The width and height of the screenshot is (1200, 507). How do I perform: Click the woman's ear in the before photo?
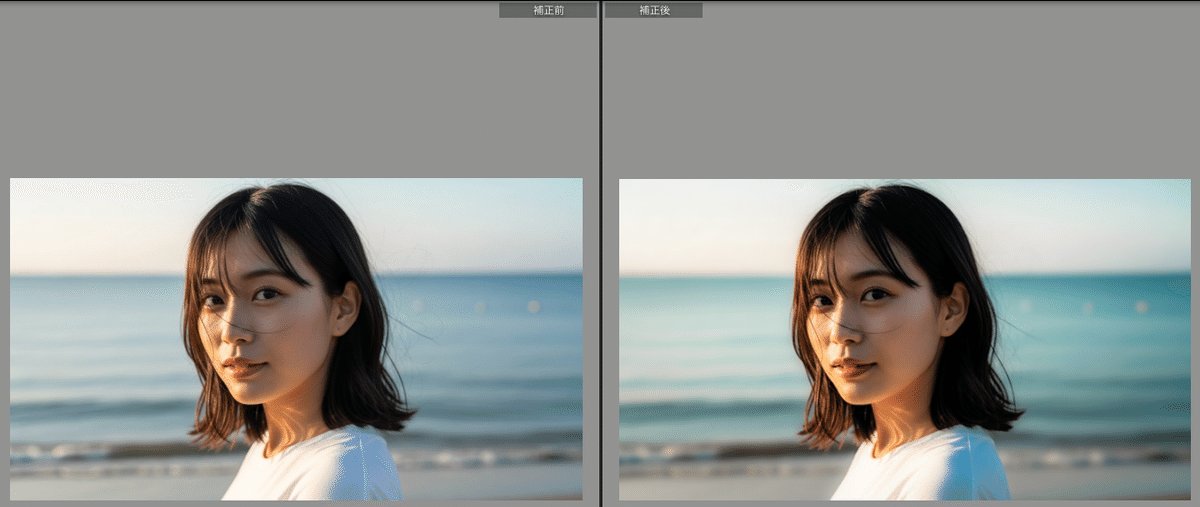point(347,307)
